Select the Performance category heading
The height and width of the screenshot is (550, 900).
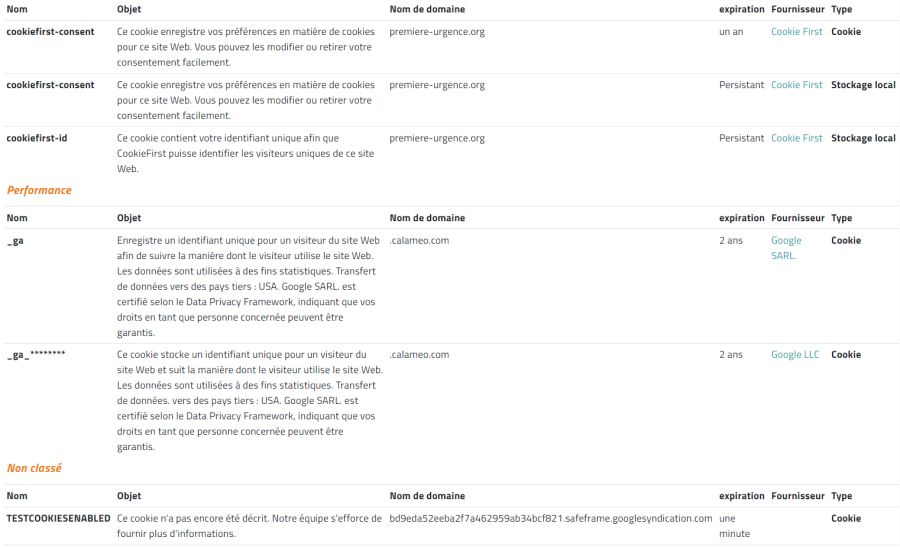click(x=39, y=190)
